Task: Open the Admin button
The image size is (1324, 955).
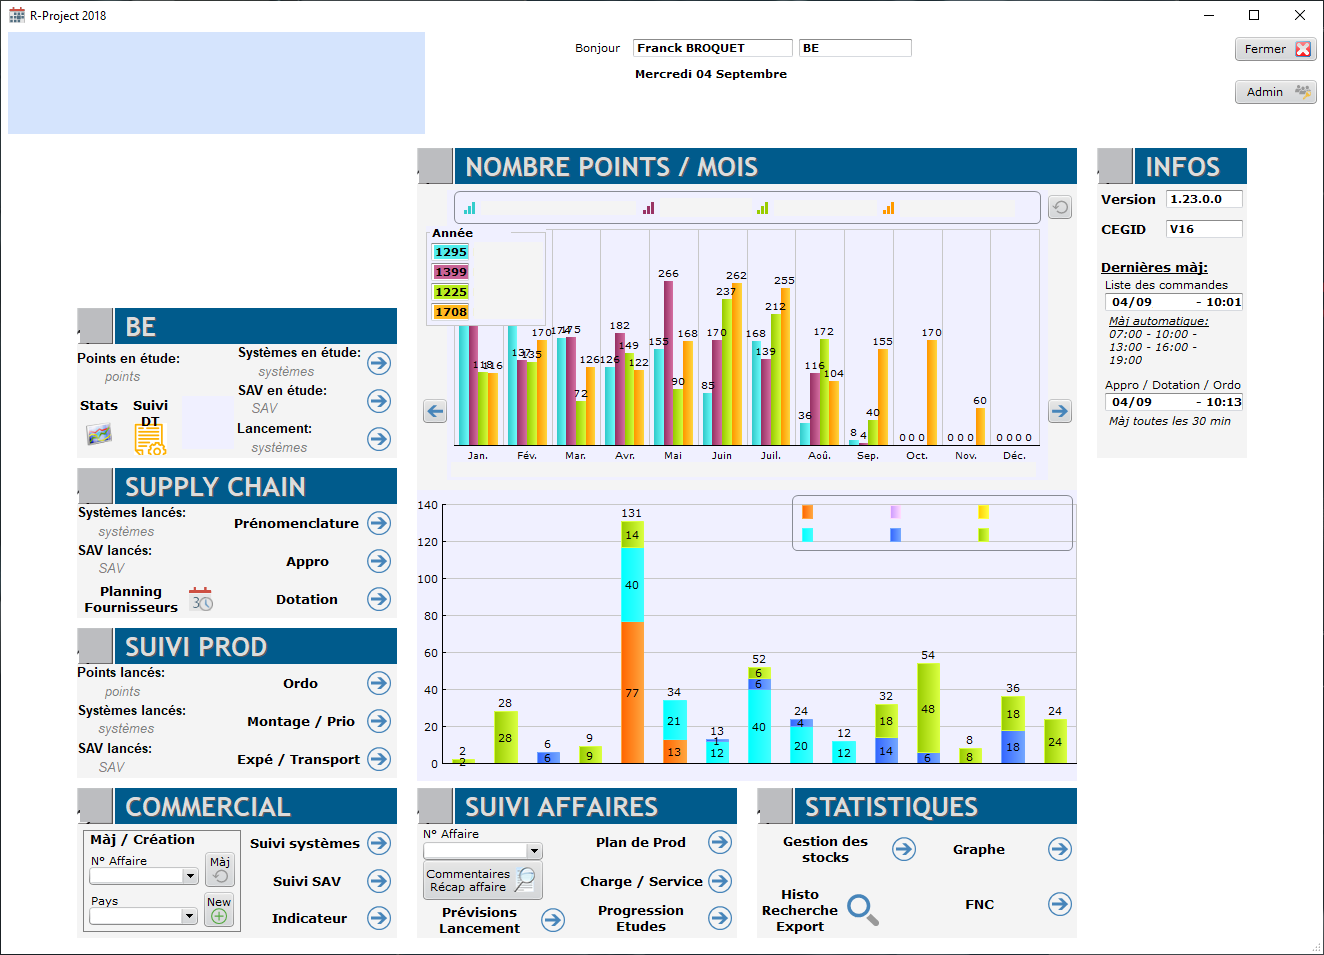Action: 1276,92
